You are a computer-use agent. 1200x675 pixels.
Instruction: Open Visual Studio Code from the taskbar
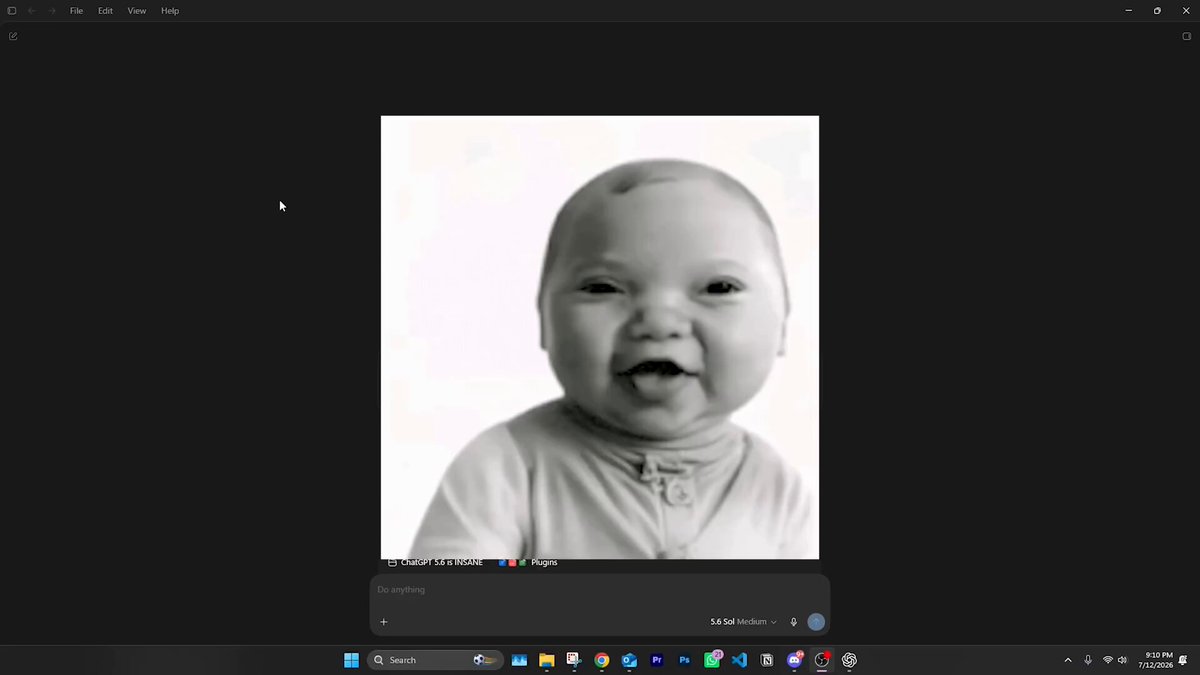coord(739,660)
